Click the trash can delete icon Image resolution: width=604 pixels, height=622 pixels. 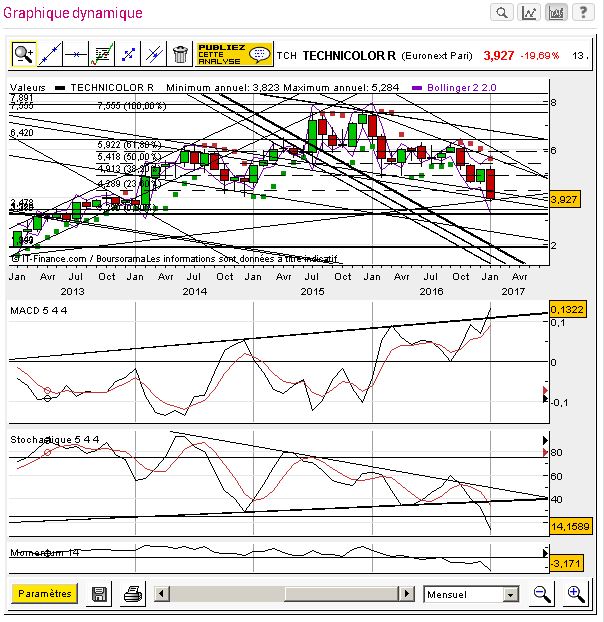(x=180, y=54)
